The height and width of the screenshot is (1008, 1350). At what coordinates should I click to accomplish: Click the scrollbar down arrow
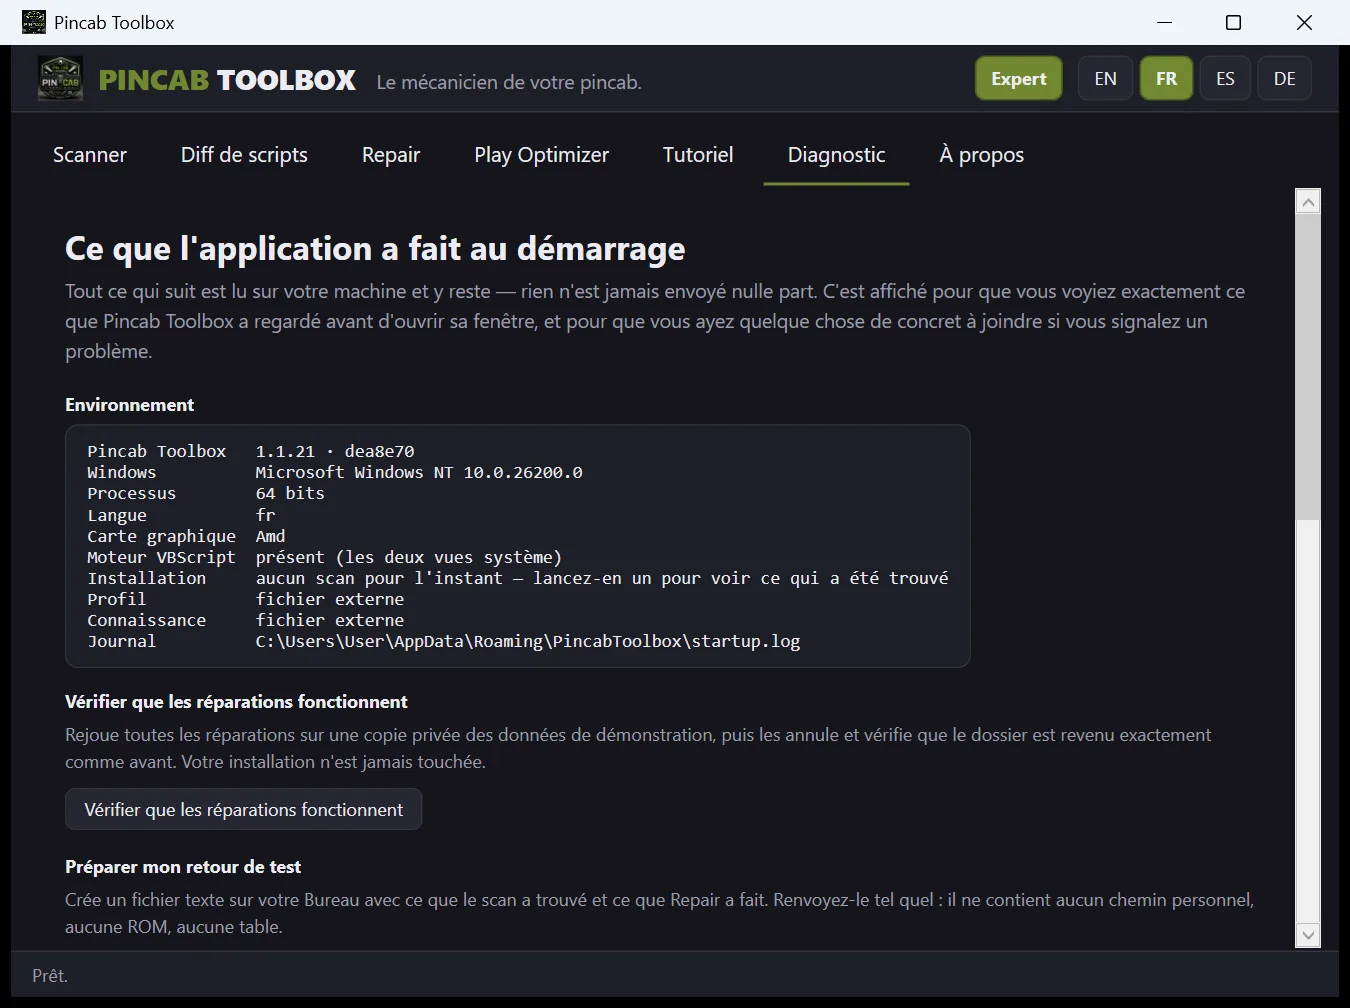coord(1308,935)
